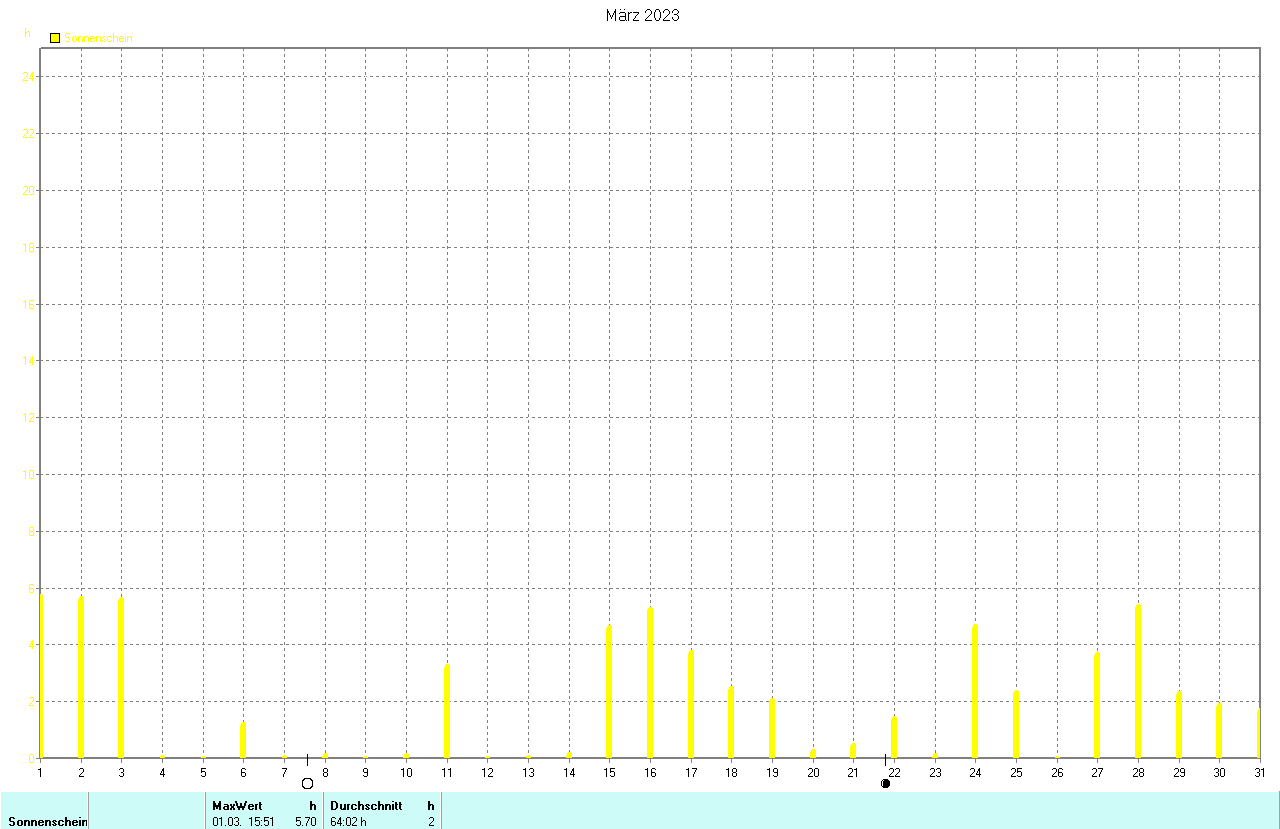Click x-axis day label 12
The width and height of the screenshot is (1280, 829).
click(487, 772)
